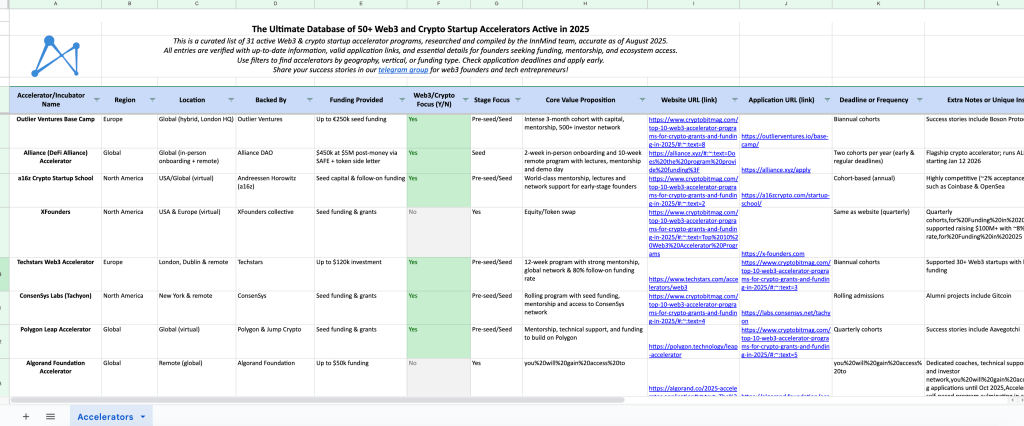Open the alliance.xyz/apply link
The width and height of the screenshot is (1024, 426).
click(x=776, y=169)
